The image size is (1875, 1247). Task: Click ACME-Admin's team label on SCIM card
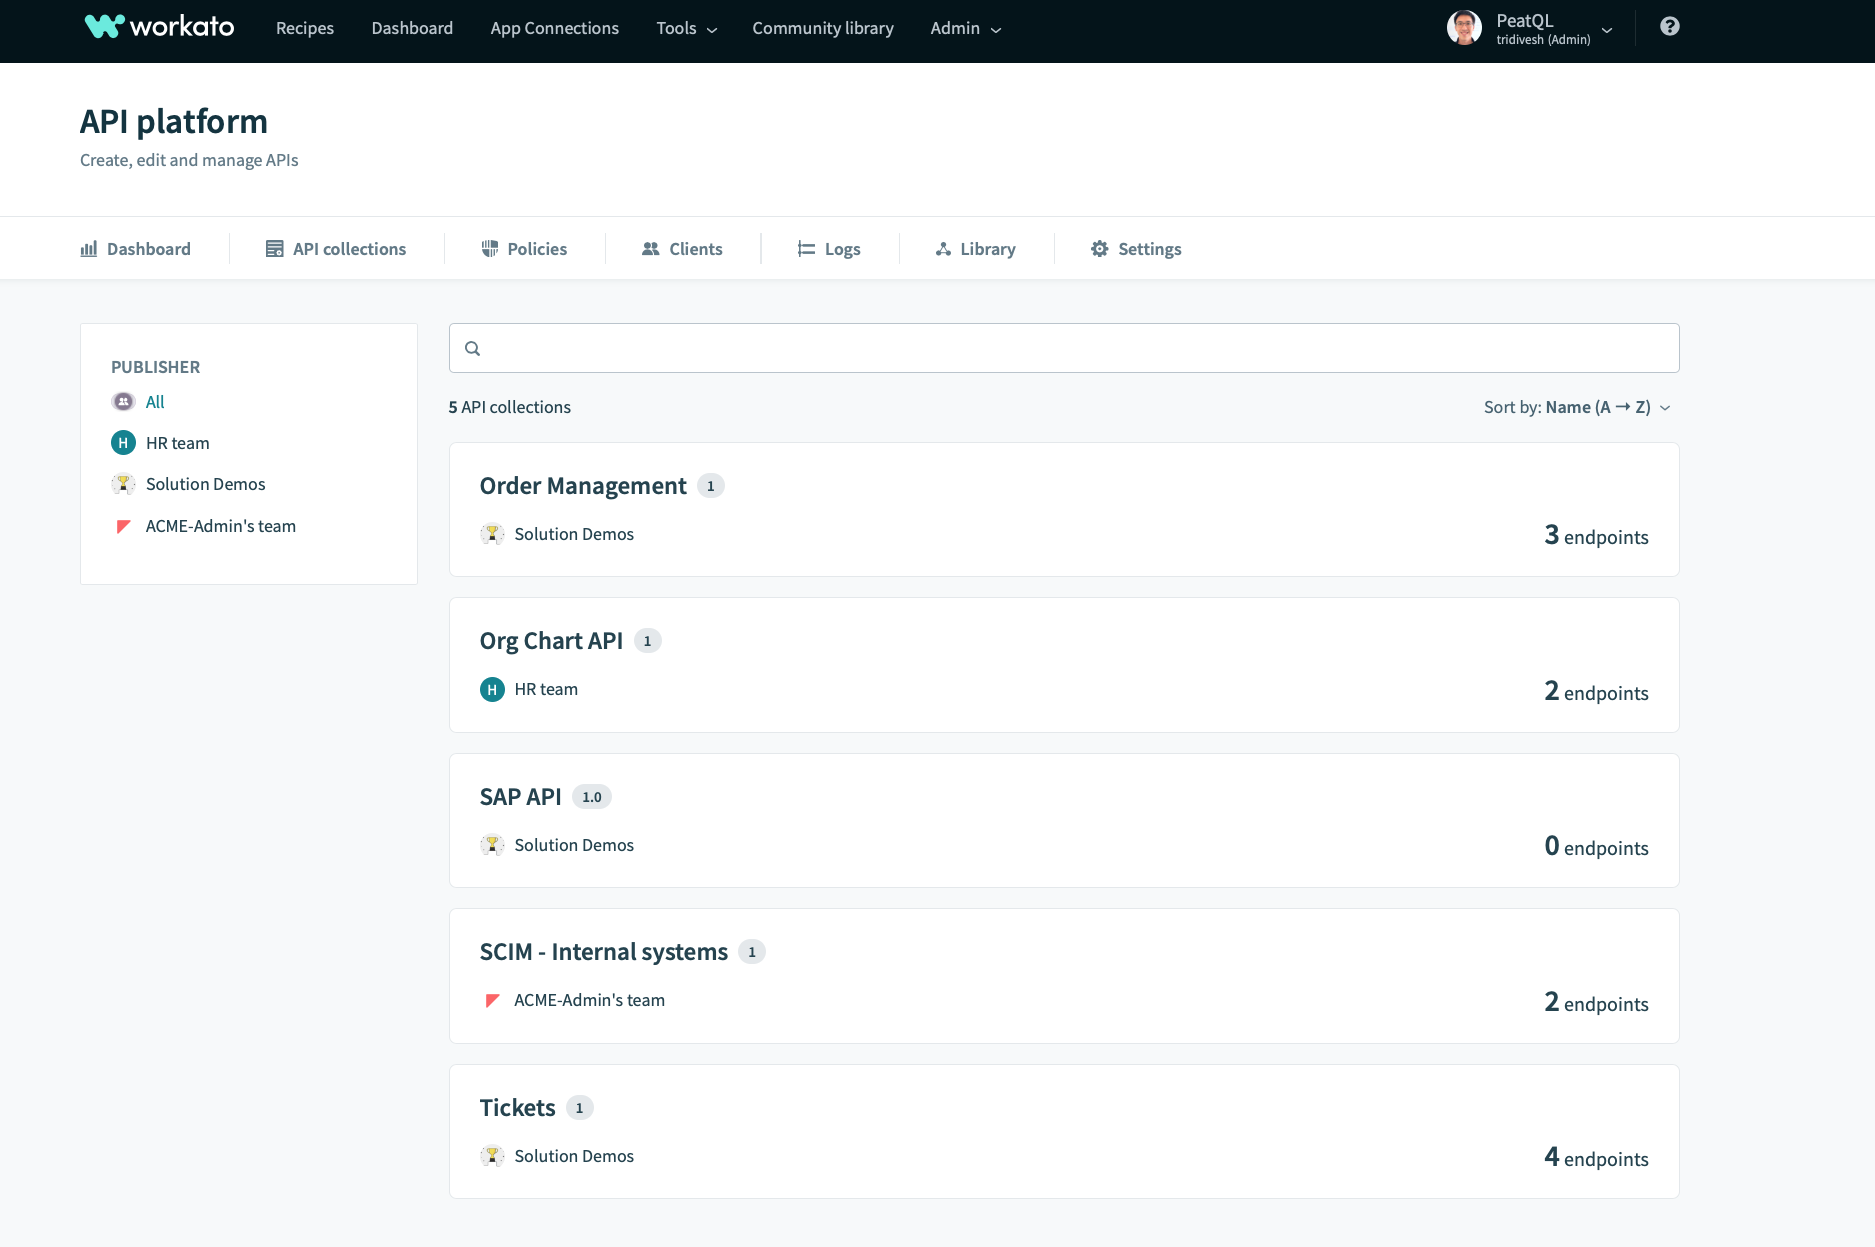tap(589, 1000)
